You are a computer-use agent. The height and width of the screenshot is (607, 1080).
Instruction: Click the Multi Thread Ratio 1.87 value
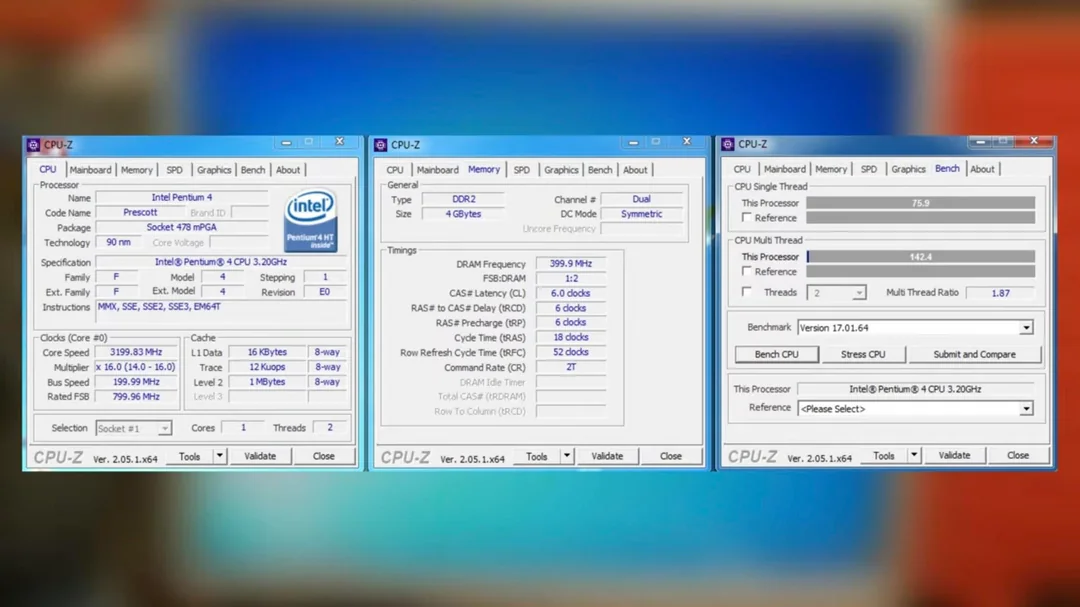coord(1000,293)
